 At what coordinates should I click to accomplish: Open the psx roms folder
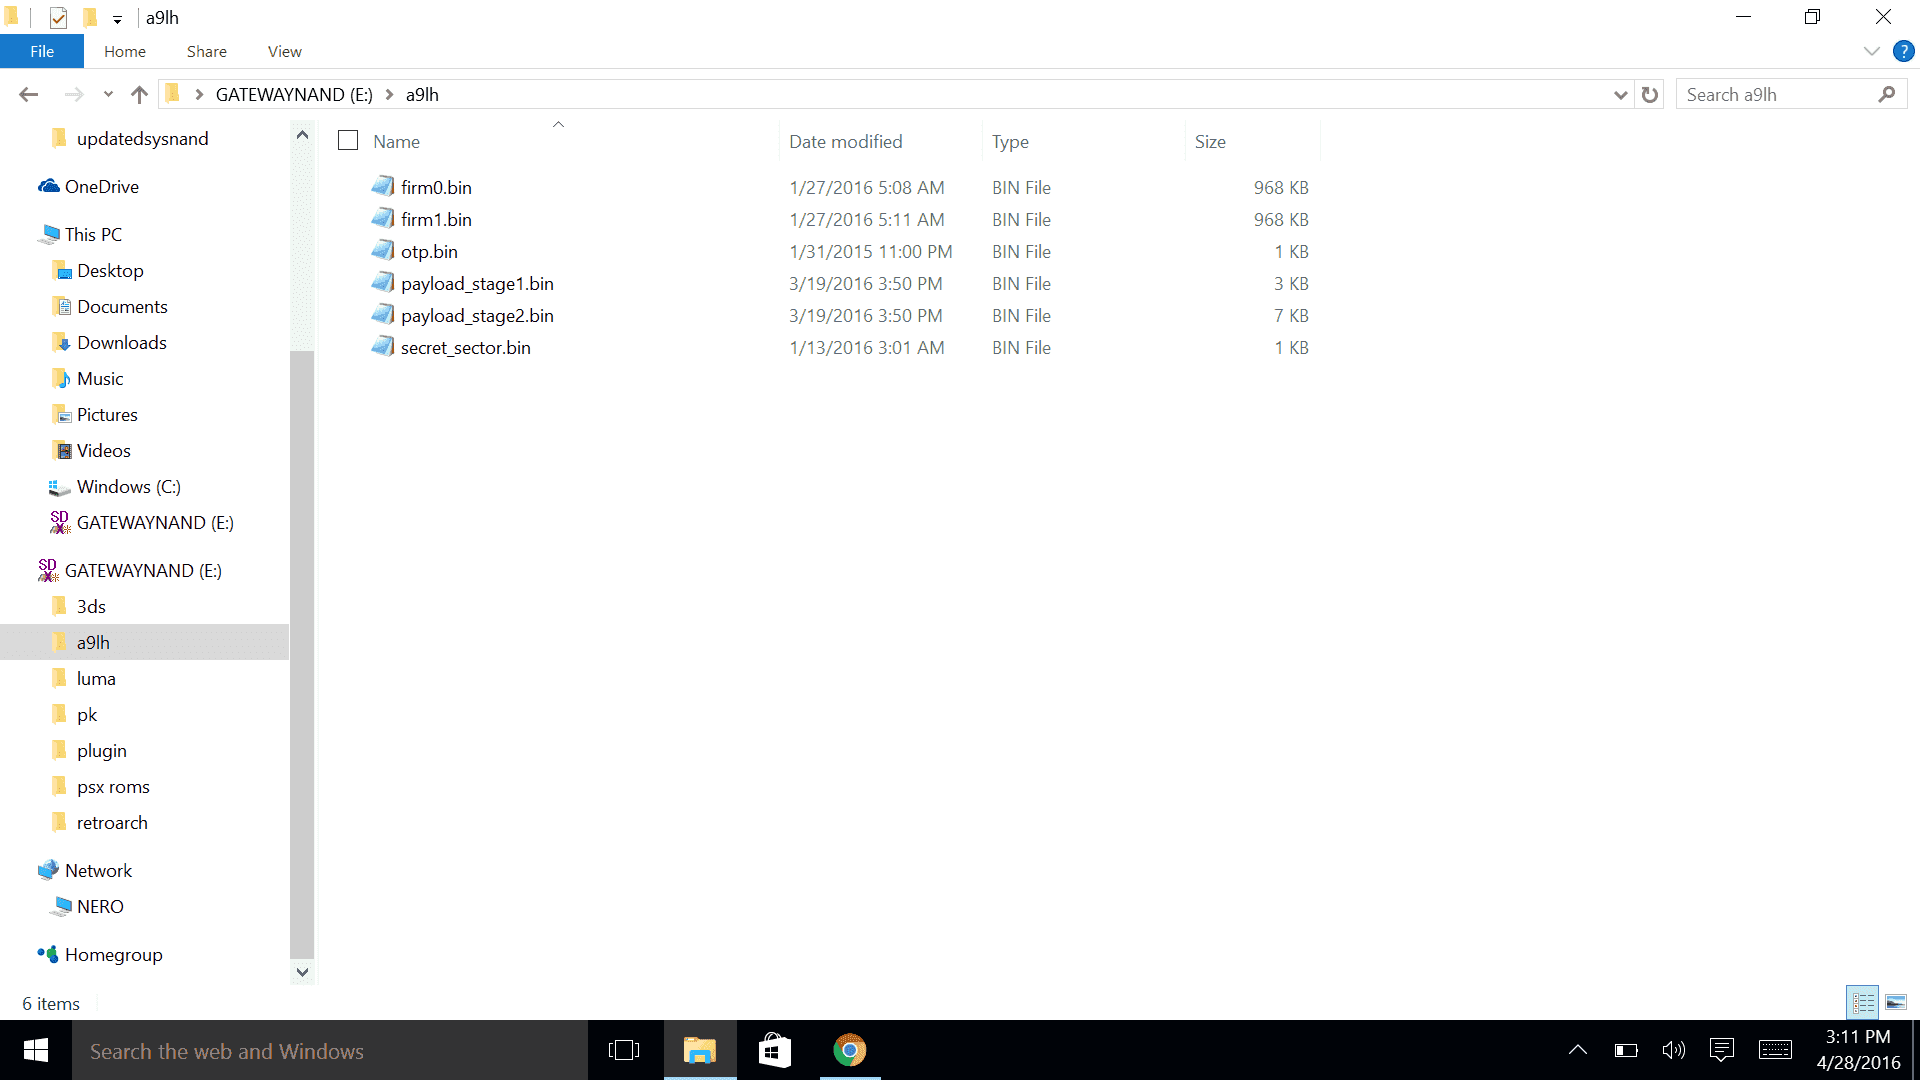[x=113, y=786]
